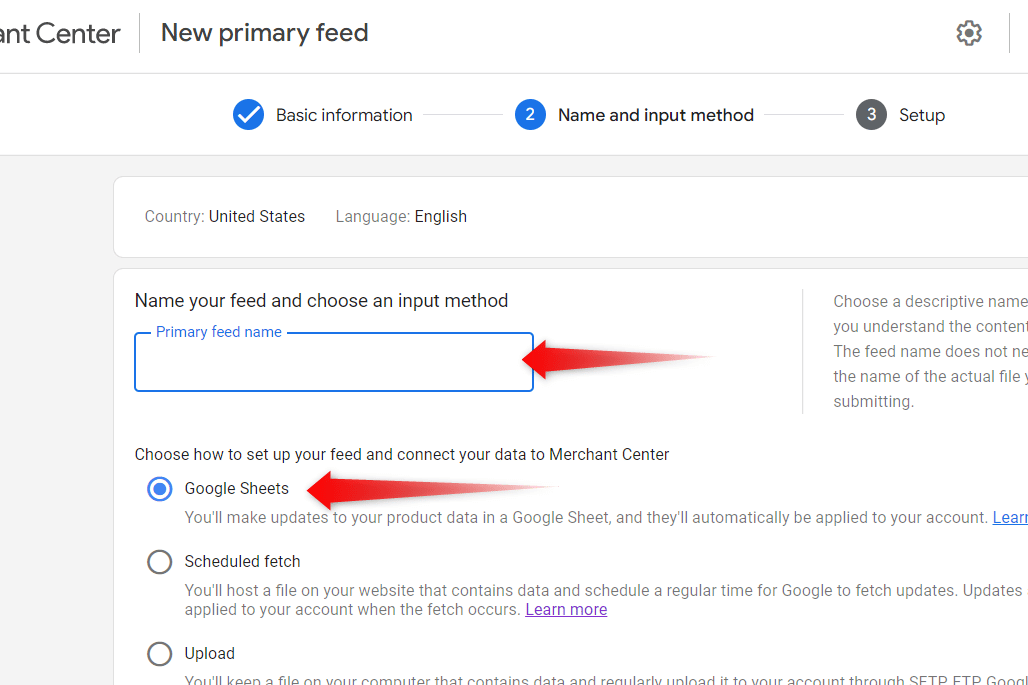Choose the Scheduled fetch radio button

point(159,562)
